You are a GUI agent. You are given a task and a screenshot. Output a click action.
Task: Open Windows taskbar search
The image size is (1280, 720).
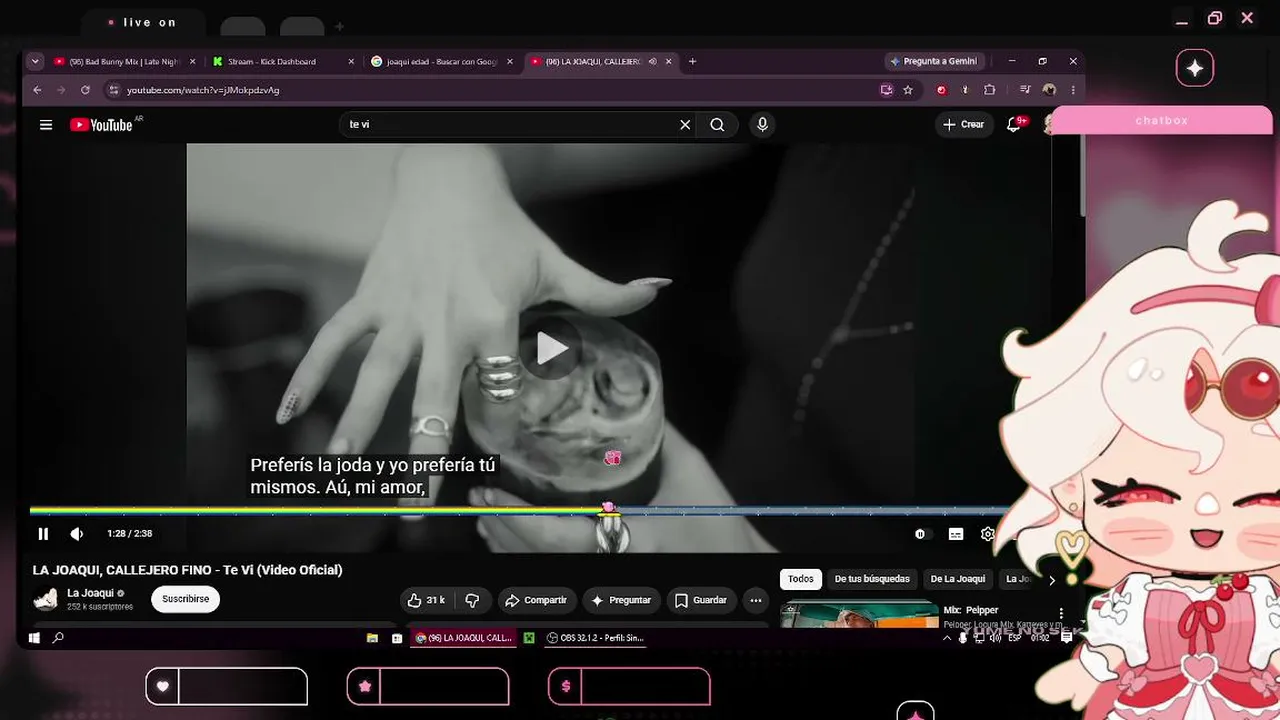click(x=58, y=638)
